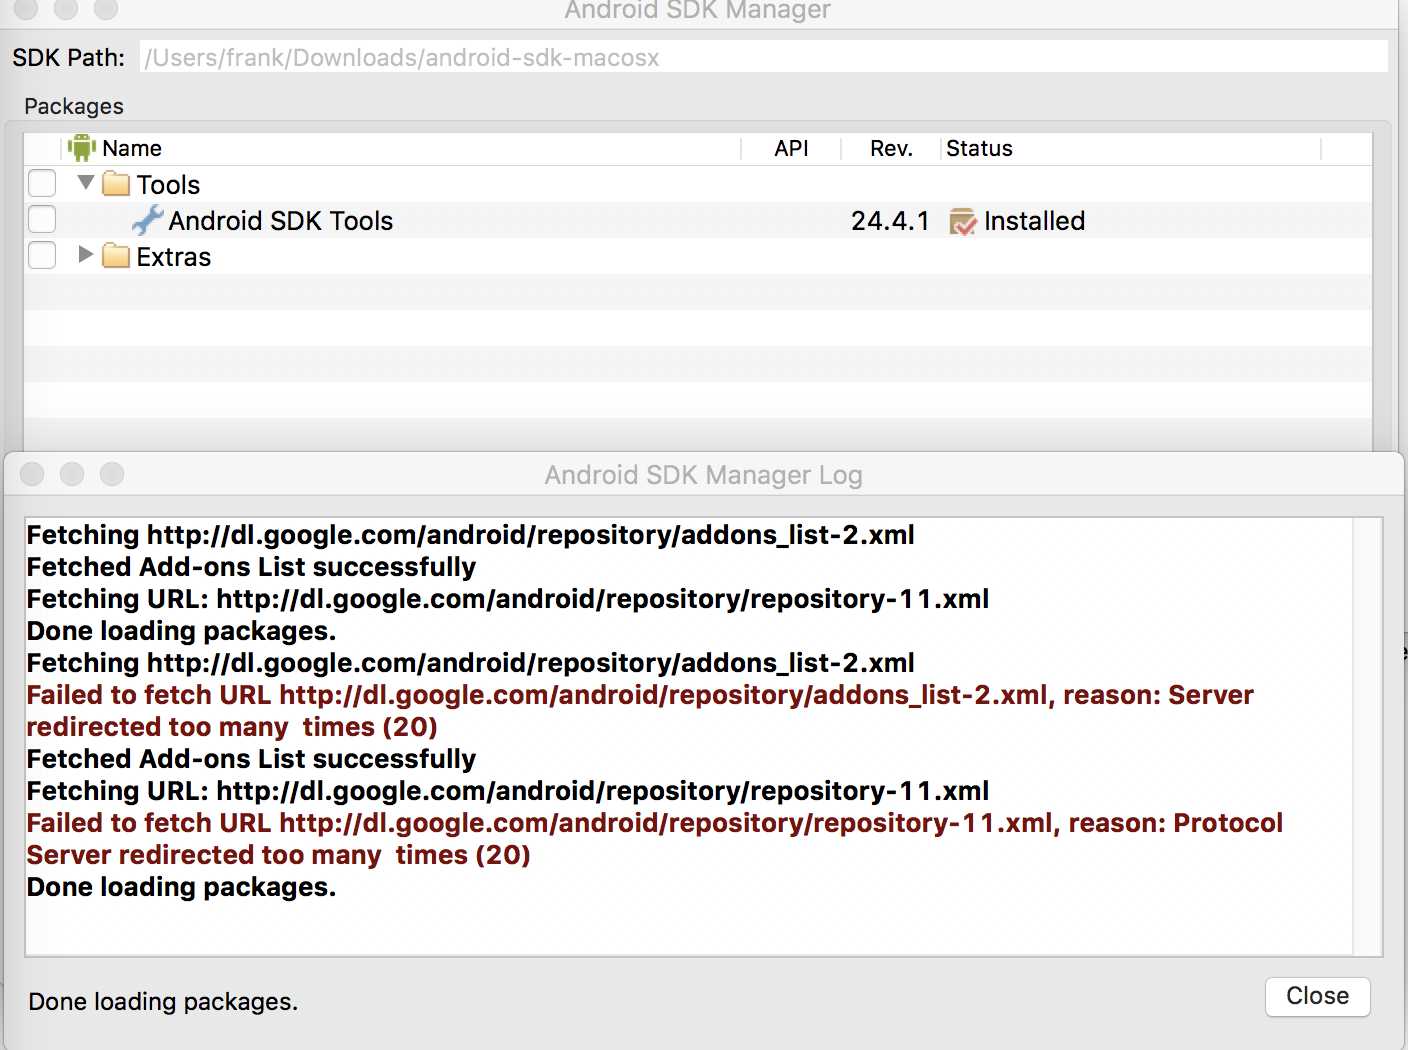Click the log window zoom dot

click(112, 474)
